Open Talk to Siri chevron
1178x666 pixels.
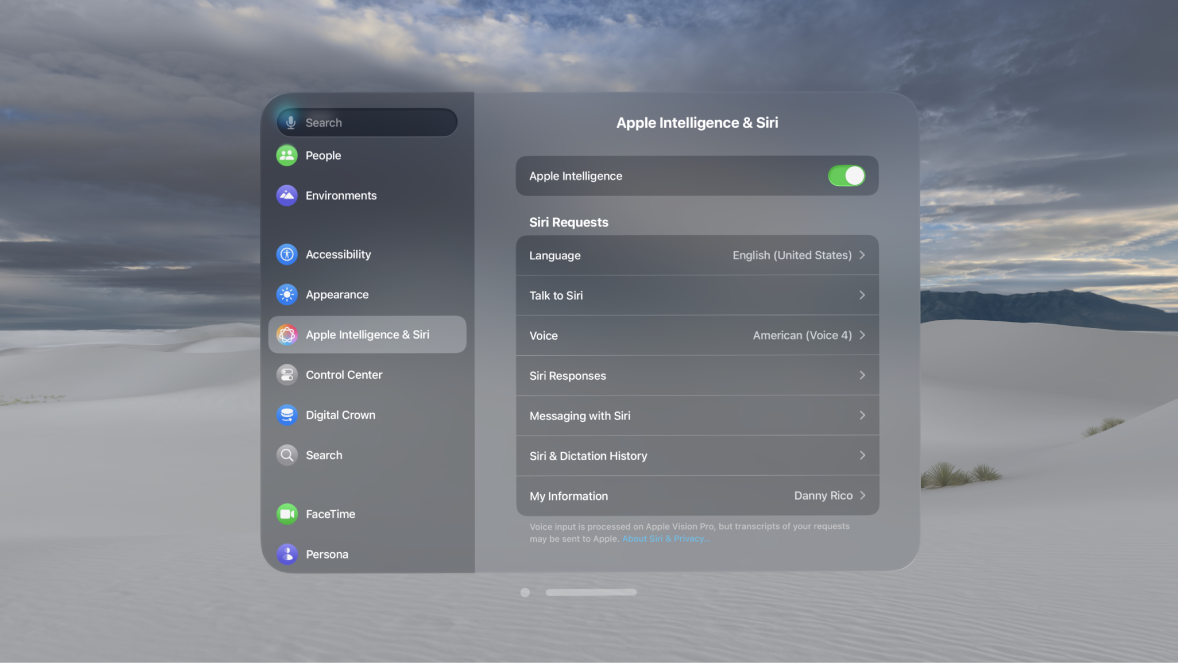pos(862,295)
